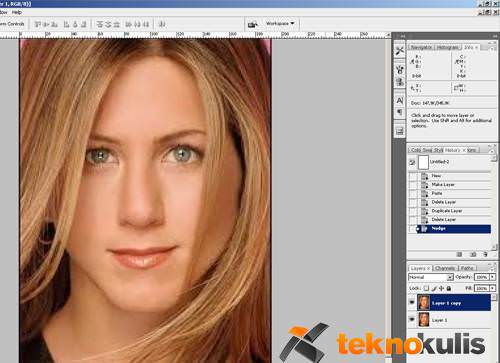Switch to the Navigator tab
Viewport: 500px width, 363px height.
(x=422, y=47)
